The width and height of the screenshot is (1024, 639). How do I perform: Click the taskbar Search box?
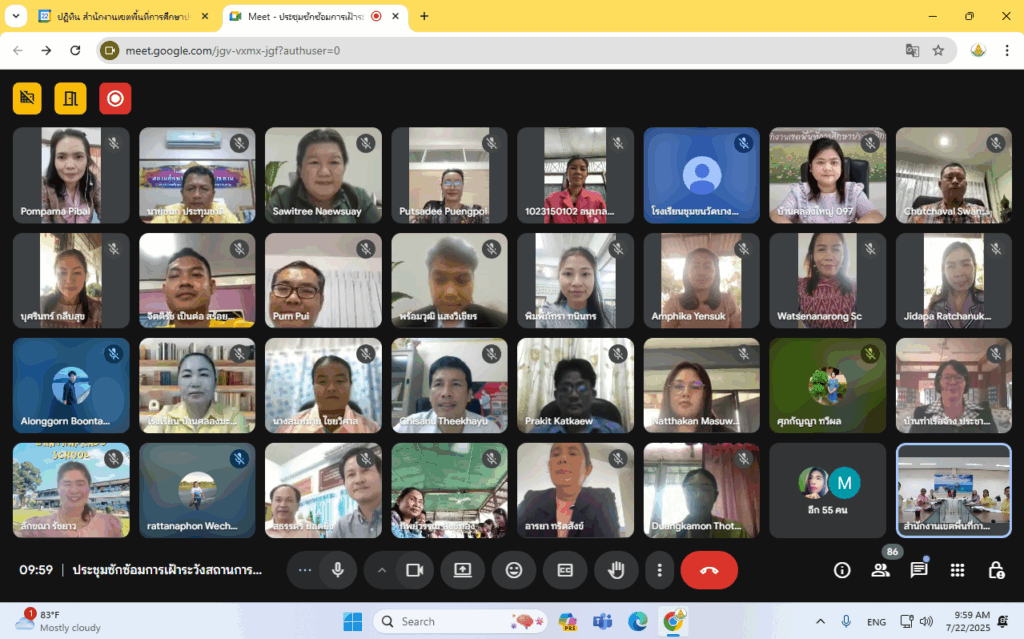point(462,621)
